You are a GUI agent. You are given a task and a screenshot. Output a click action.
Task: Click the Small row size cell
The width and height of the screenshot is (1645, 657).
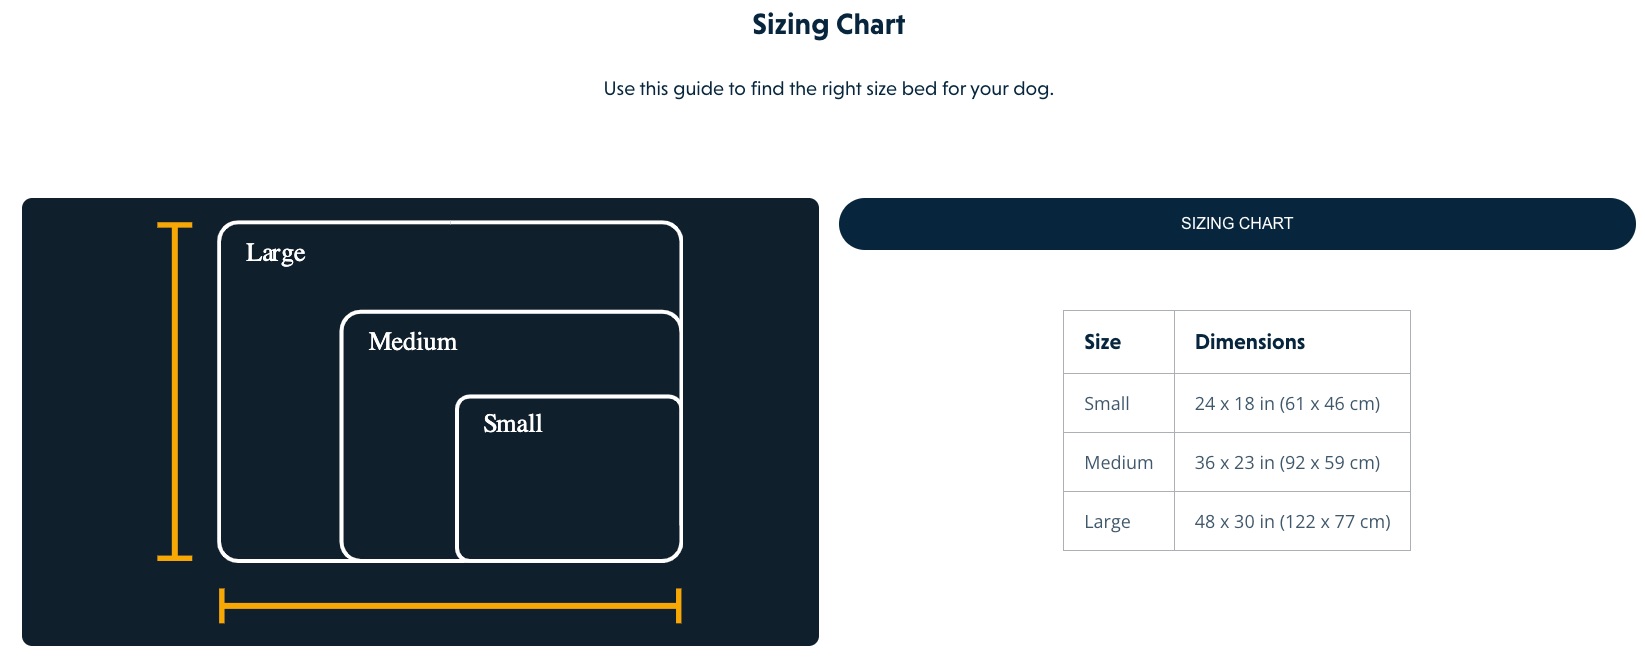[x=1119, y=403]
